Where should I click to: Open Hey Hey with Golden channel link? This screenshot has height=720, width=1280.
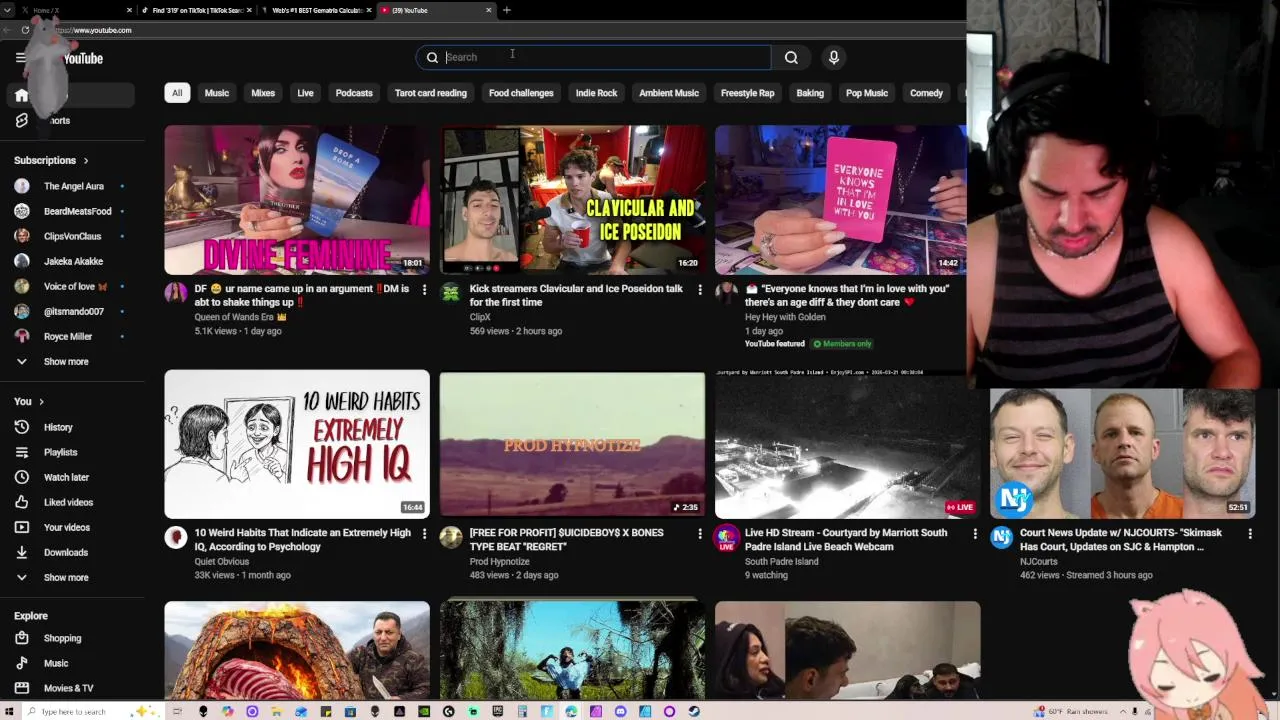[x=785, y=317]
